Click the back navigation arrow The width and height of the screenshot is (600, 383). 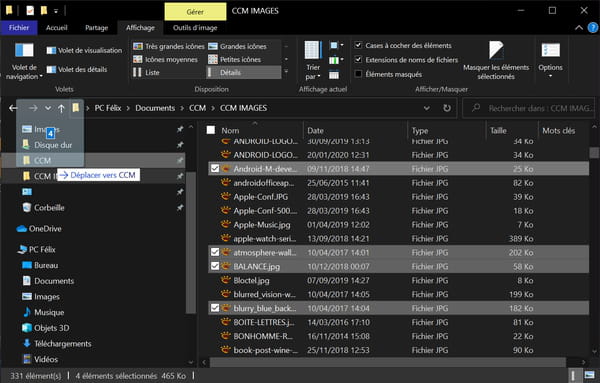tap(13, 108)
